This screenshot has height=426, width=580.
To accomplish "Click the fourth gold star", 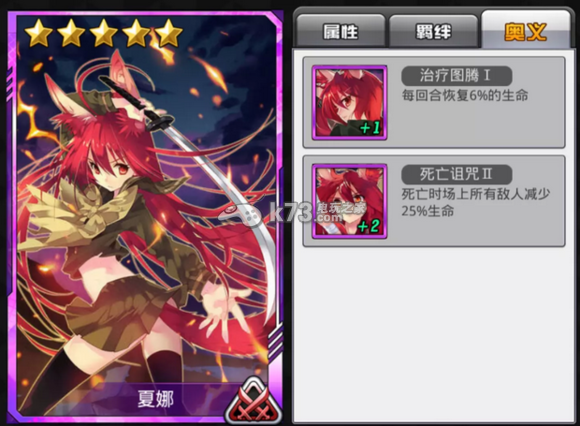I will point(136,33).
